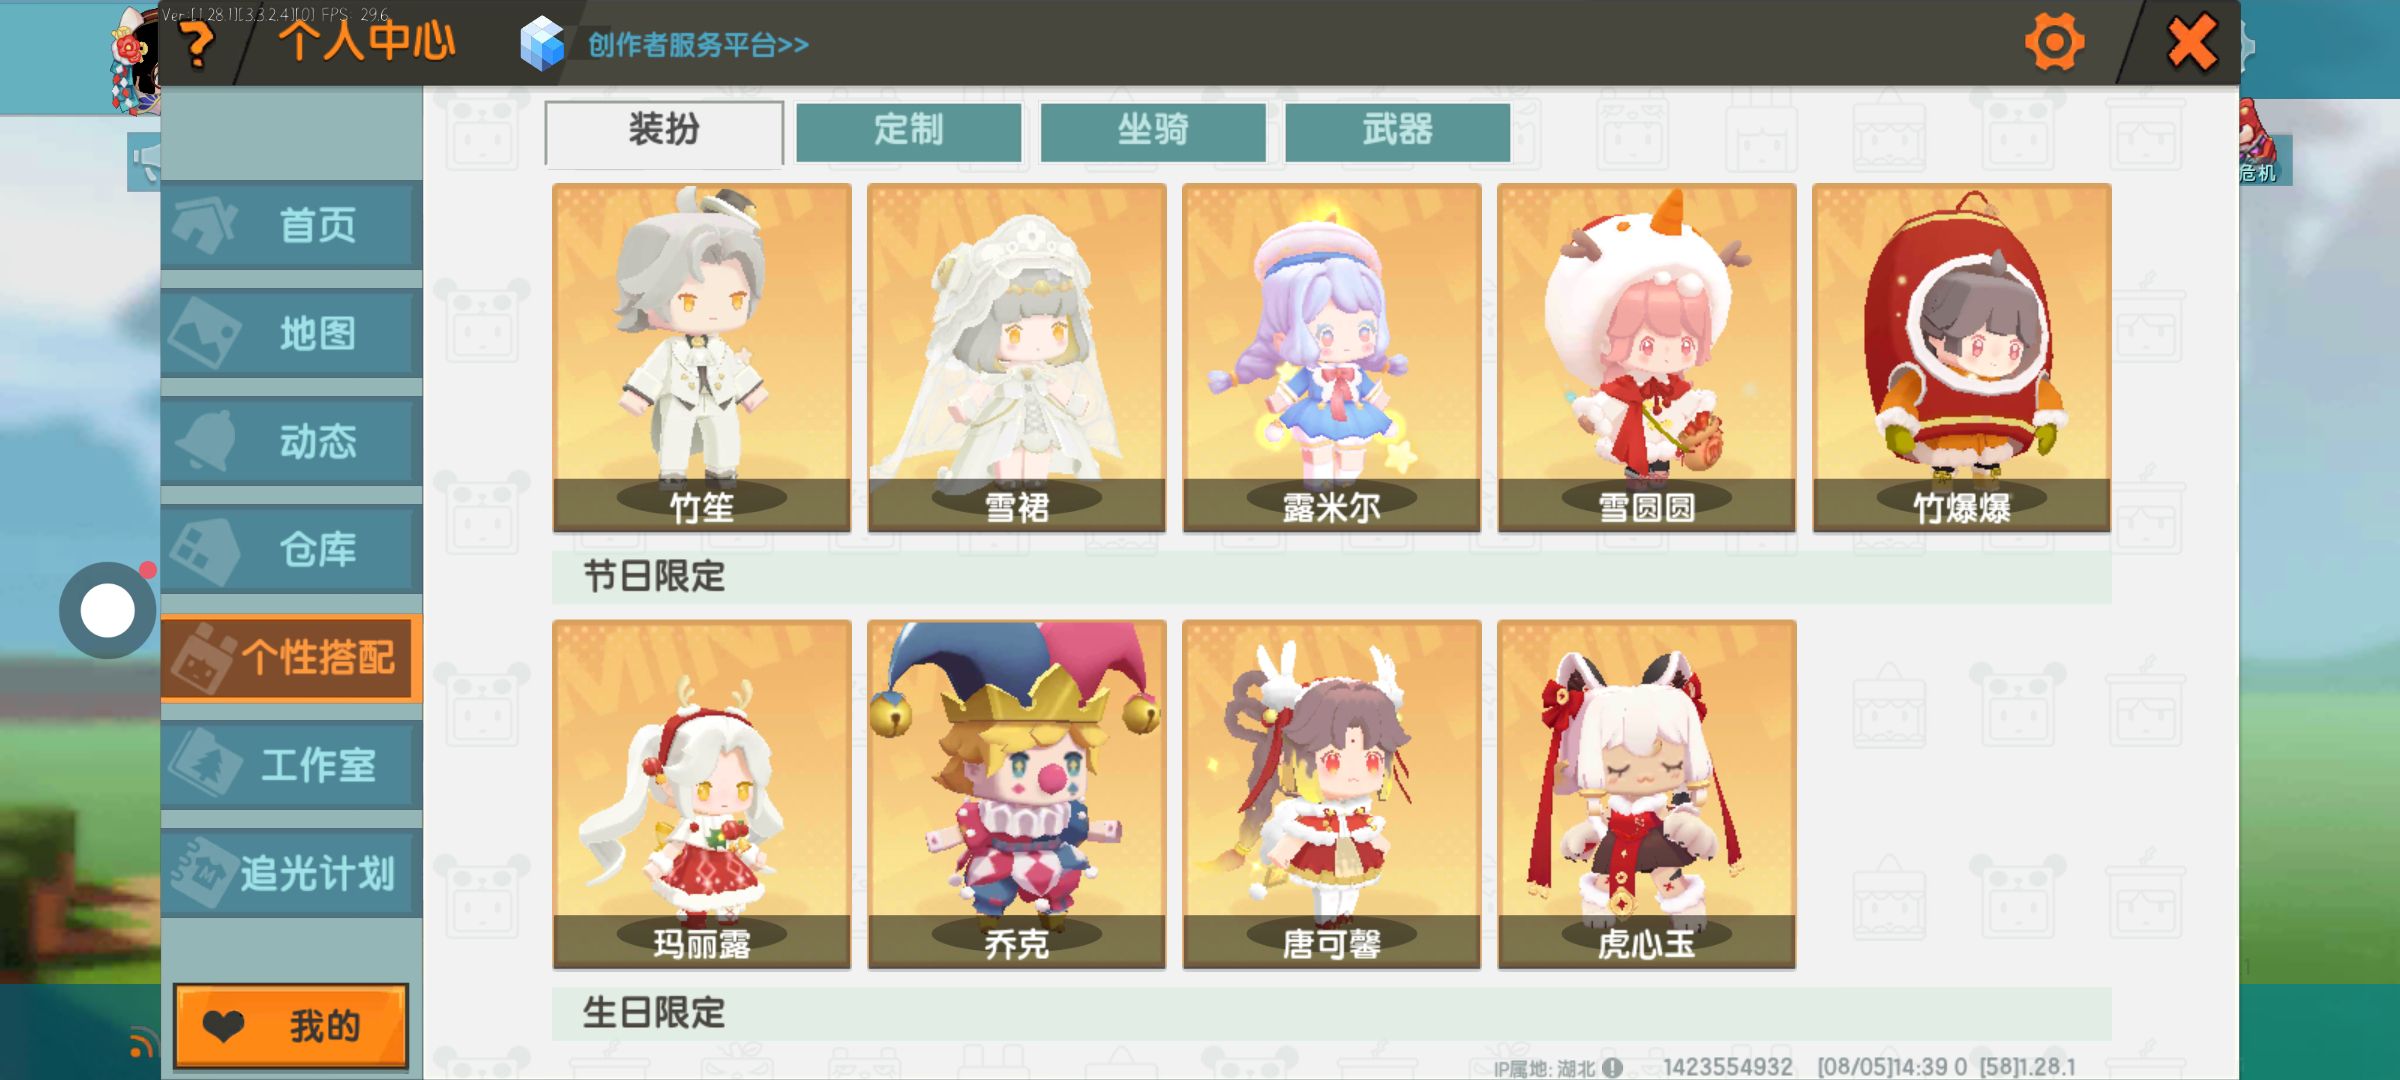Viewport: 2400px width, 1080px height.
Task: Click the info icon next to IP属地 湖北
Action: 1613,1067
